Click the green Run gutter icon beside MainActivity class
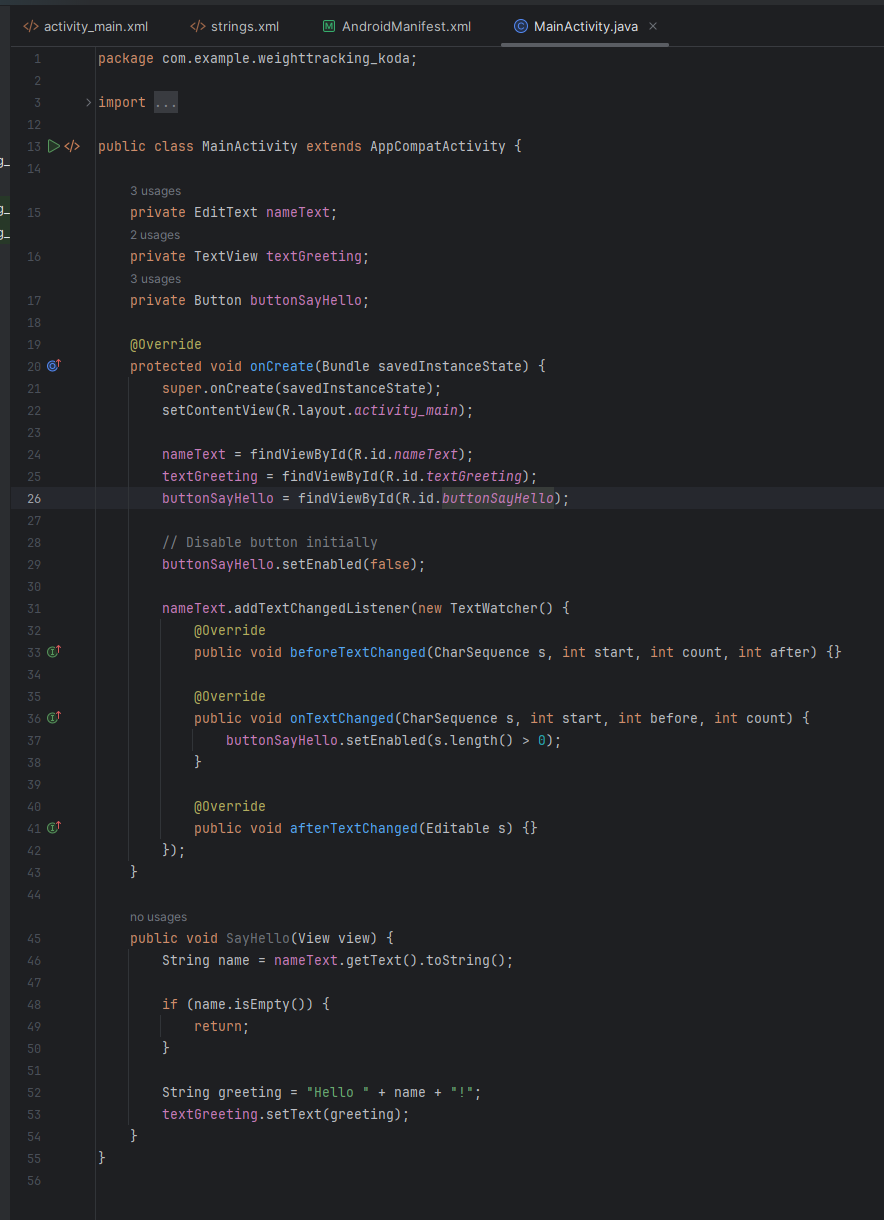 [x=54, y=147]
